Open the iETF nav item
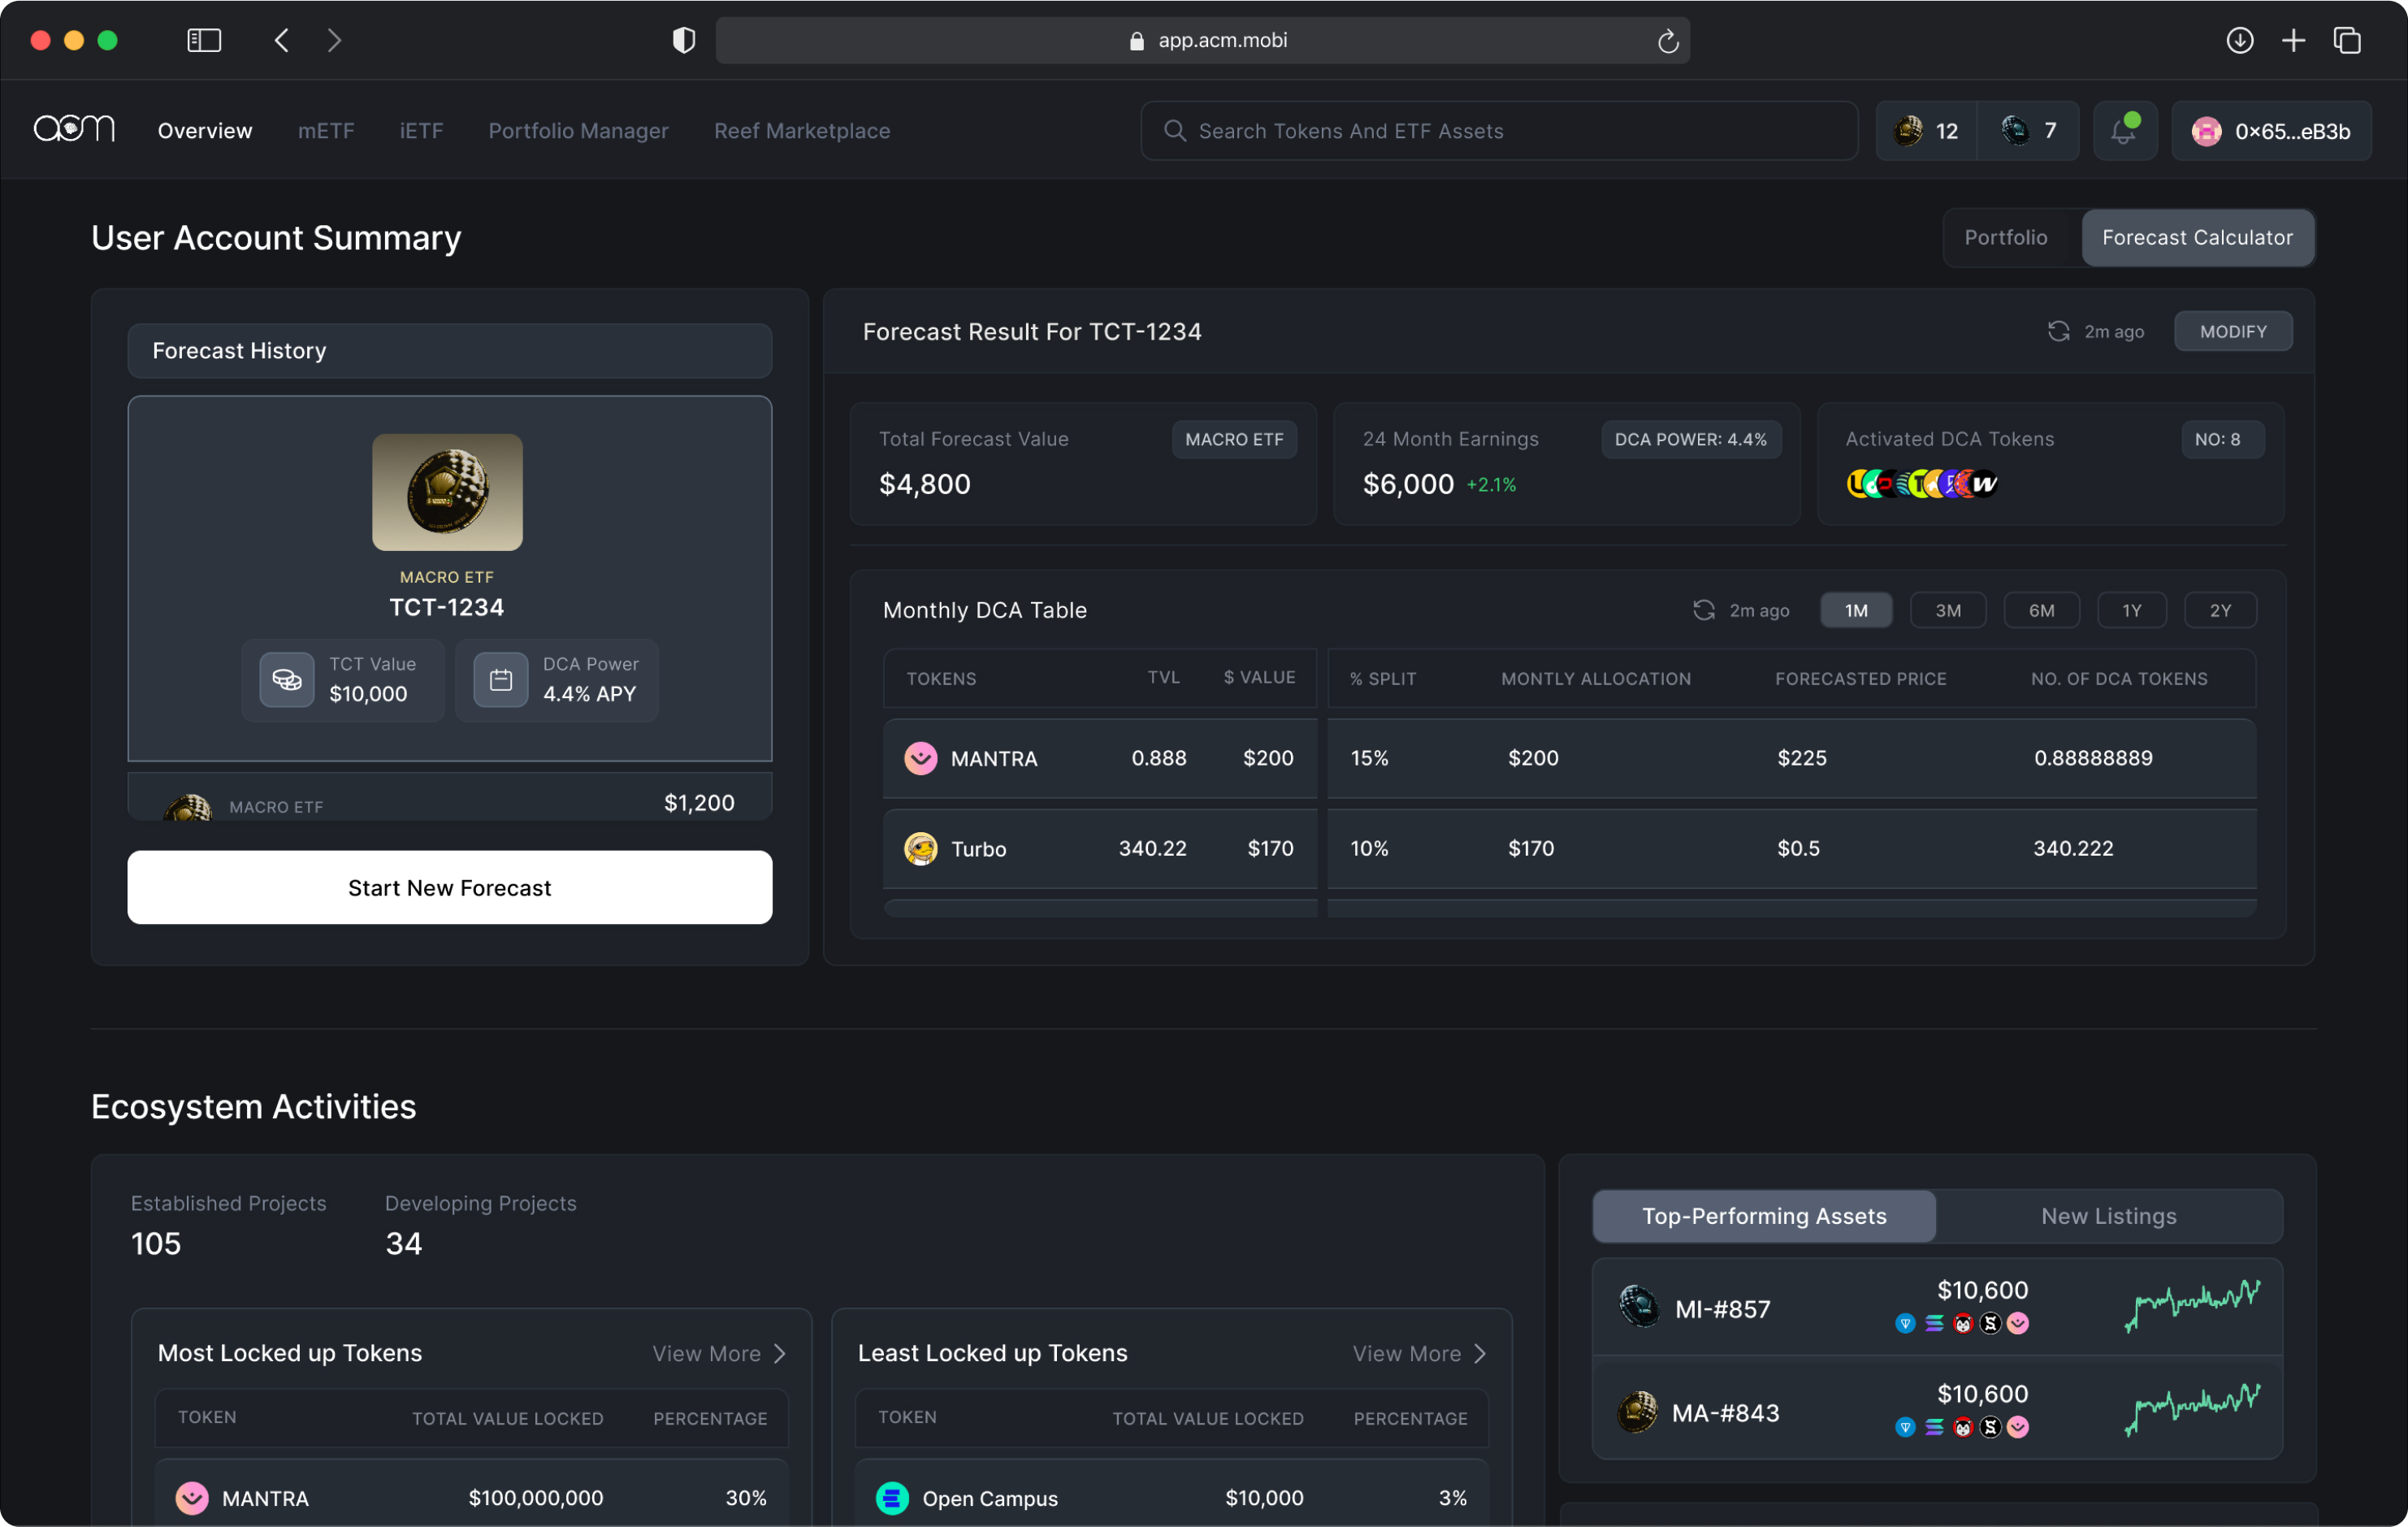Screen dimensions: 2408x1527 tap(421, 131)
